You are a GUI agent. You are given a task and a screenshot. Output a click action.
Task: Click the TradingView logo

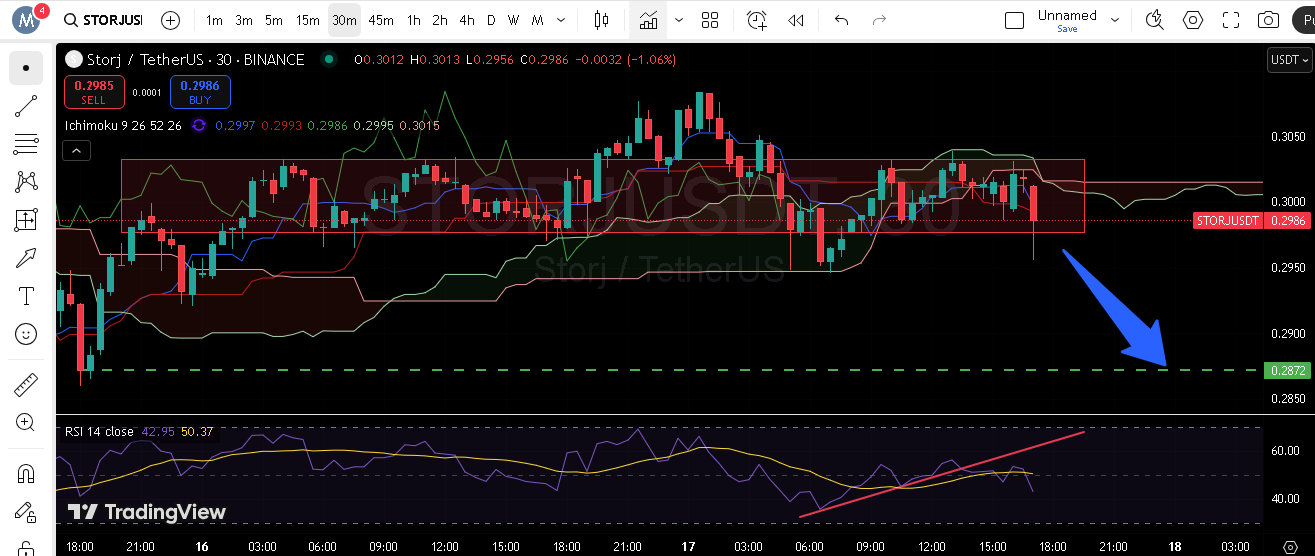(x=147, y=512)
